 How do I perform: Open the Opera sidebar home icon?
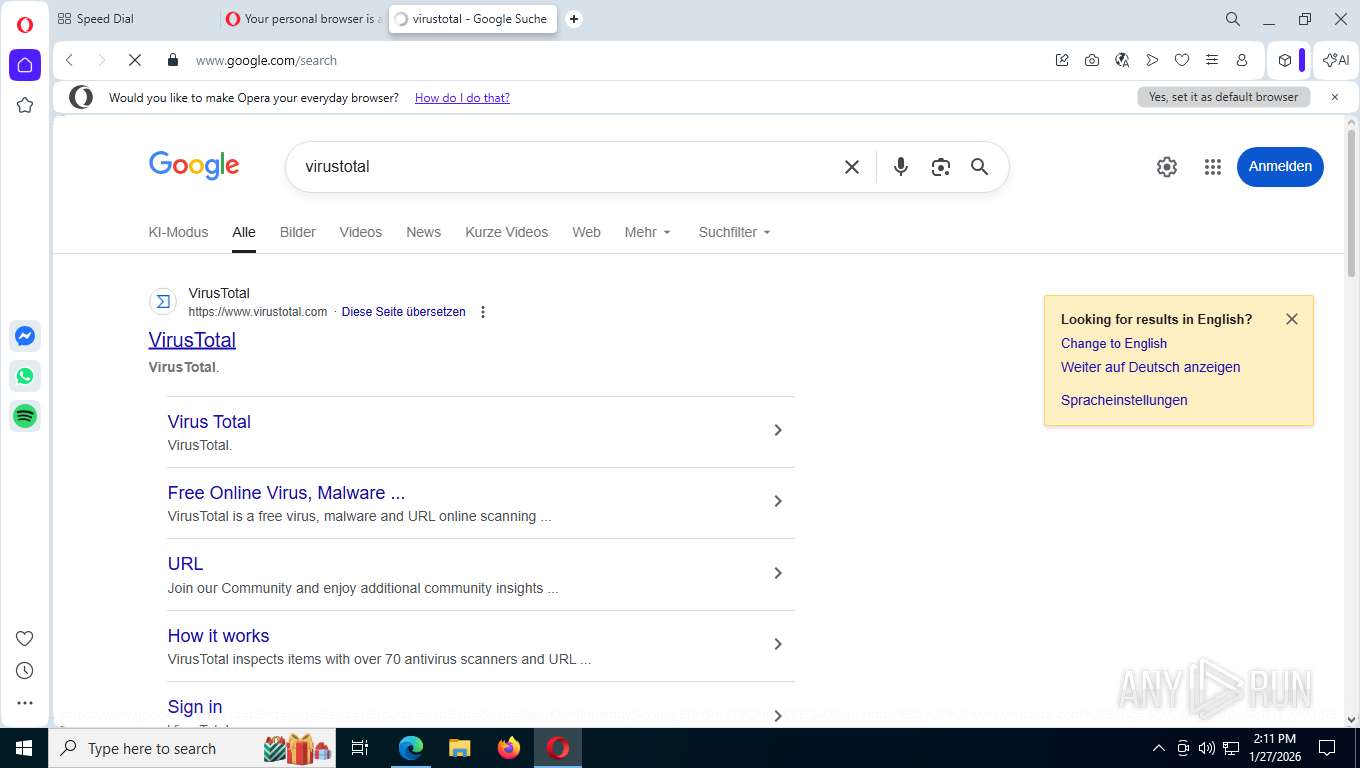tap(25, 65)
